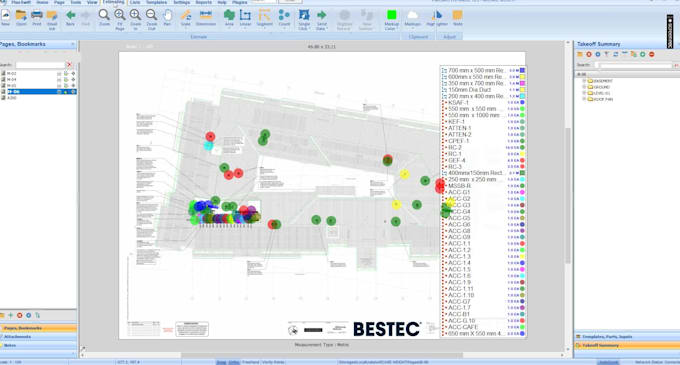This screenshot has width=680, height=365.
Task: Click the blue circle icon in Takeoff Summary toolbar
Action: click(x=598, y=54)
